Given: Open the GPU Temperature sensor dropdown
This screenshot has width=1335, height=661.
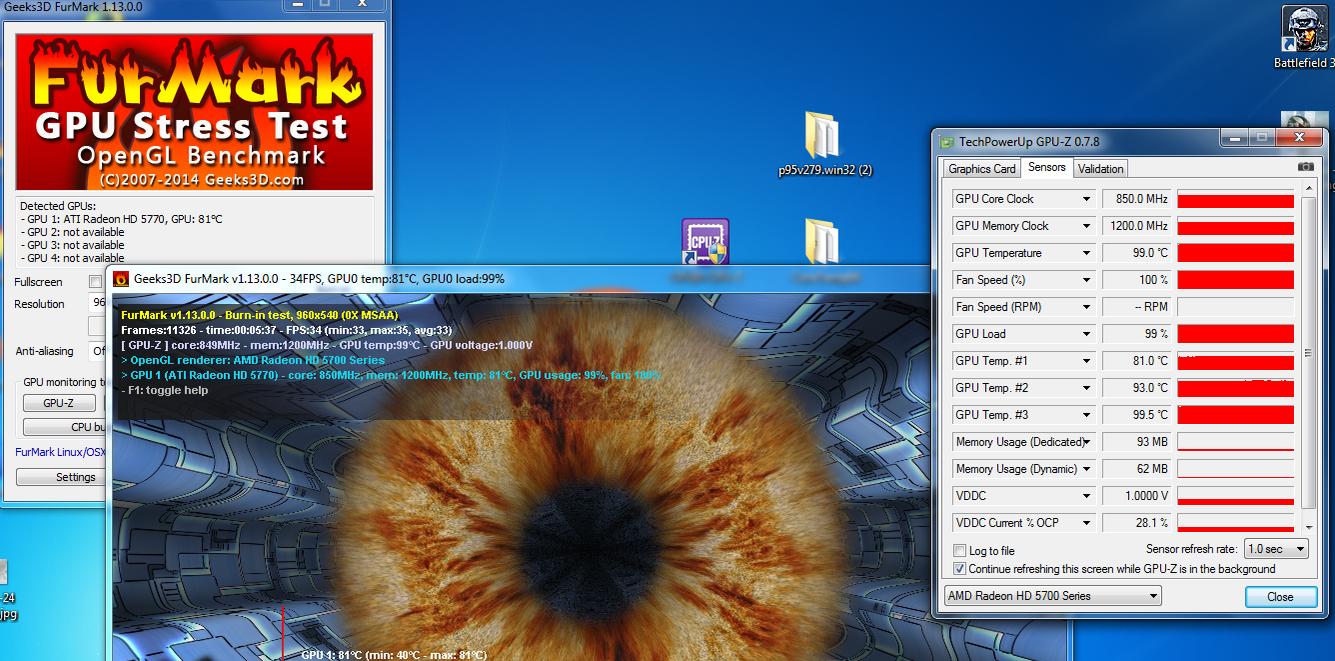Looking at the screenshot, I should (1086, 253).
